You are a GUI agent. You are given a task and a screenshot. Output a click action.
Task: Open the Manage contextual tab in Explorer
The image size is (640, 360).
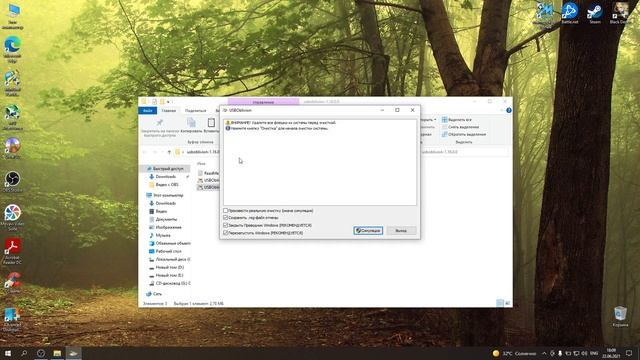point(263,102)
